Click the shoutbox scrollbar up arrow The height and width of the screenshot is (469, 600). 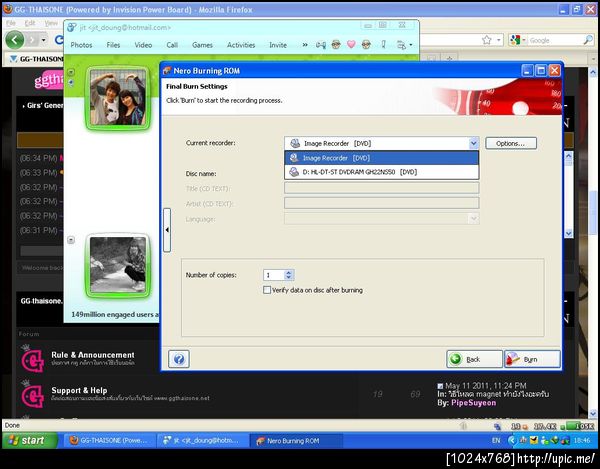point(569,156)
